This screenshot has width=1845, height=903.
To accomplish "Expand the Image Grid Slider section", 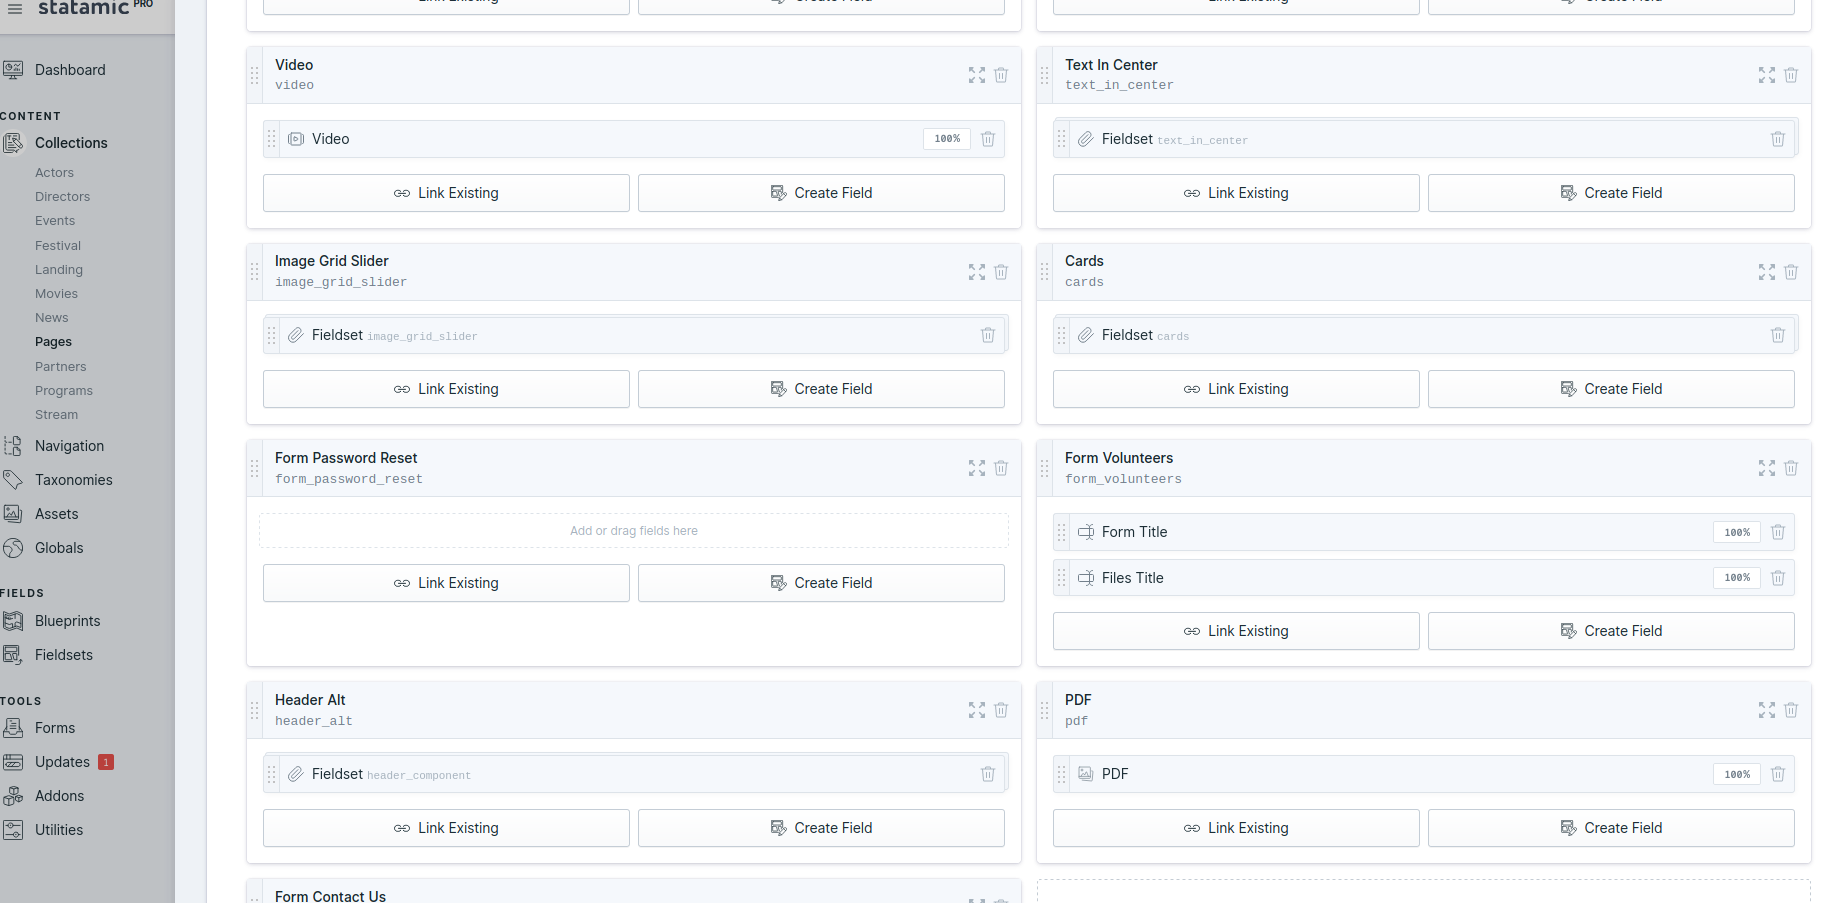I will (977, 272).
